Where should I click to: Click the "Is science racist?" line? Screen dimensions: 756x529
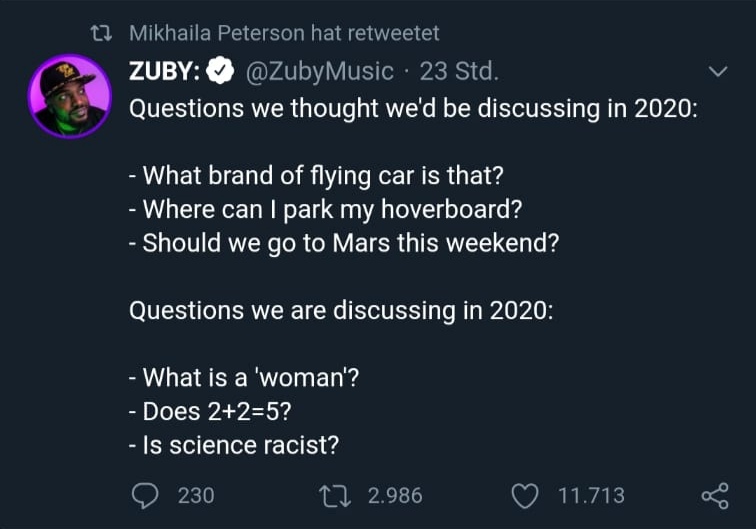235,444
